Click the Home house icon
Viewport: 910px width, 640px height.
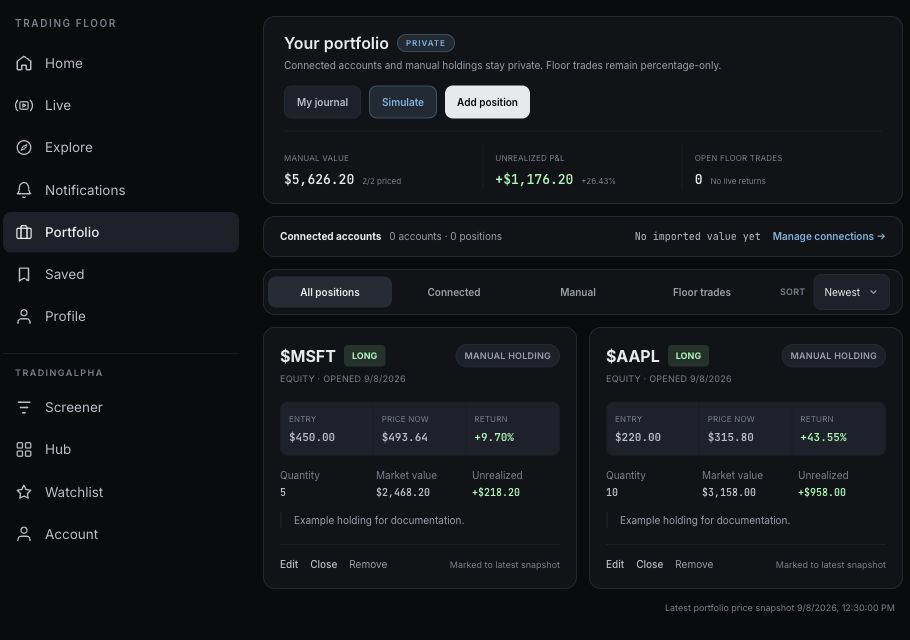[x=24, y=63]
